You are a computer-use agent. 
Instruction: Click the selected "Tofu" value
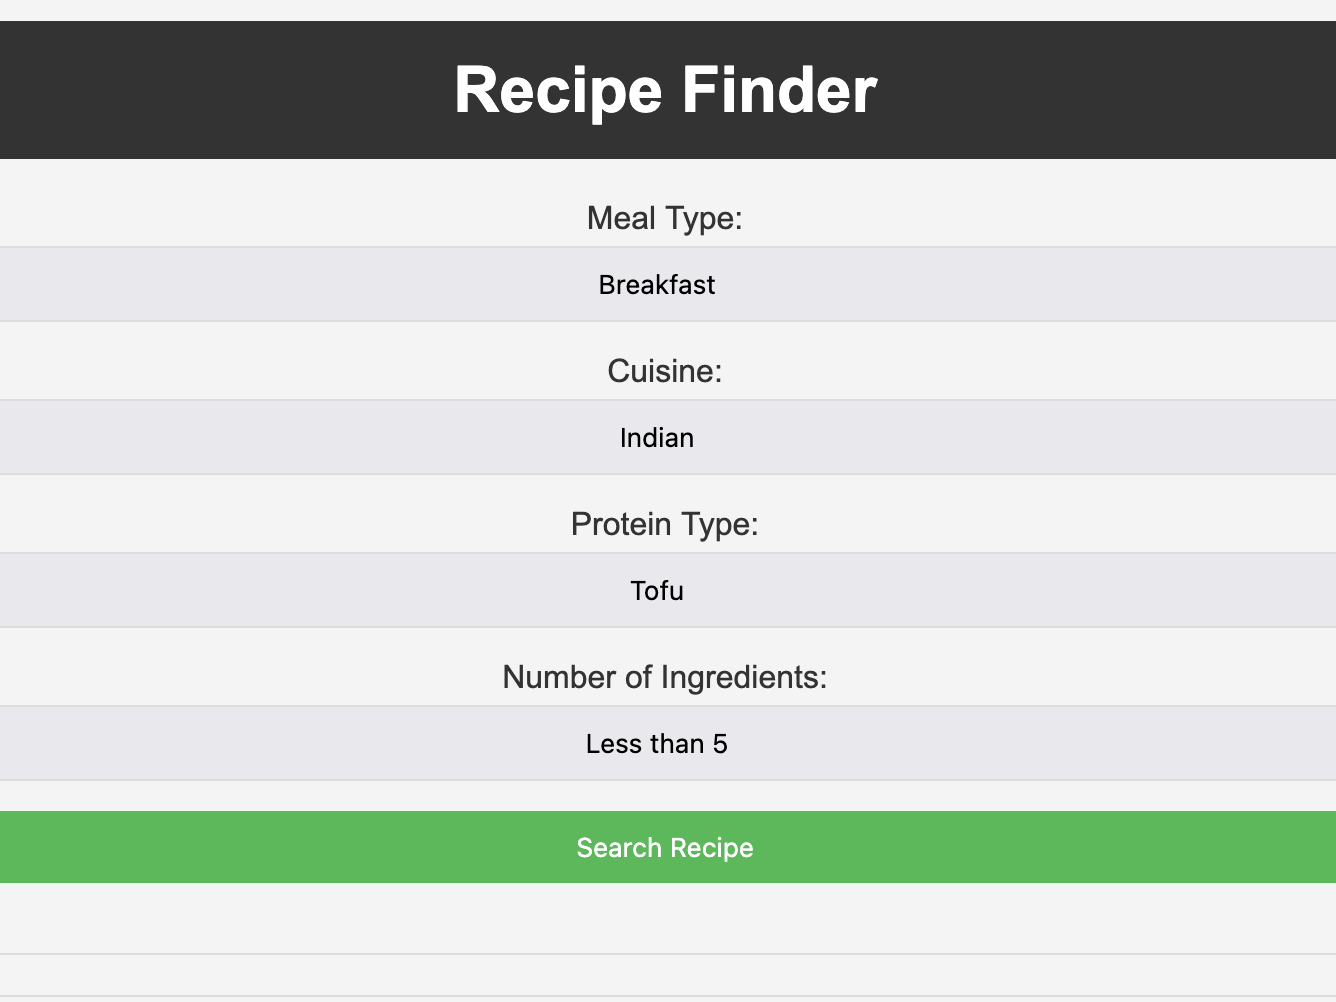[657, 591]
